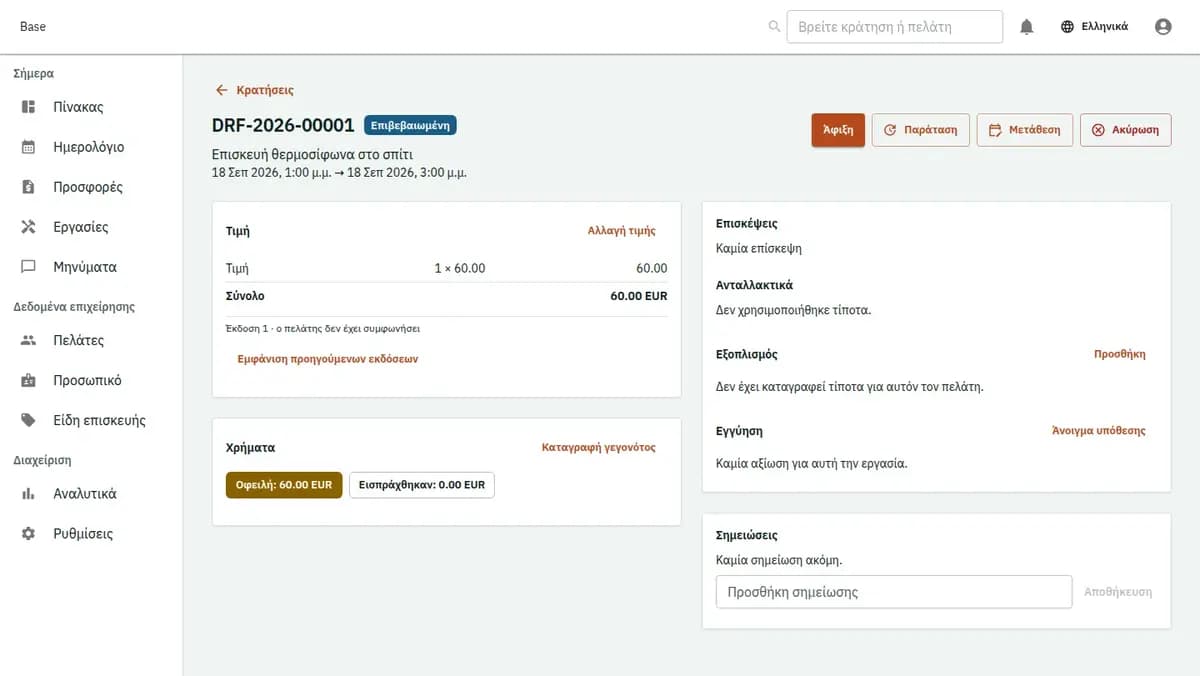
Task: Click the Άφιξη button
Action: pos(838,130)
